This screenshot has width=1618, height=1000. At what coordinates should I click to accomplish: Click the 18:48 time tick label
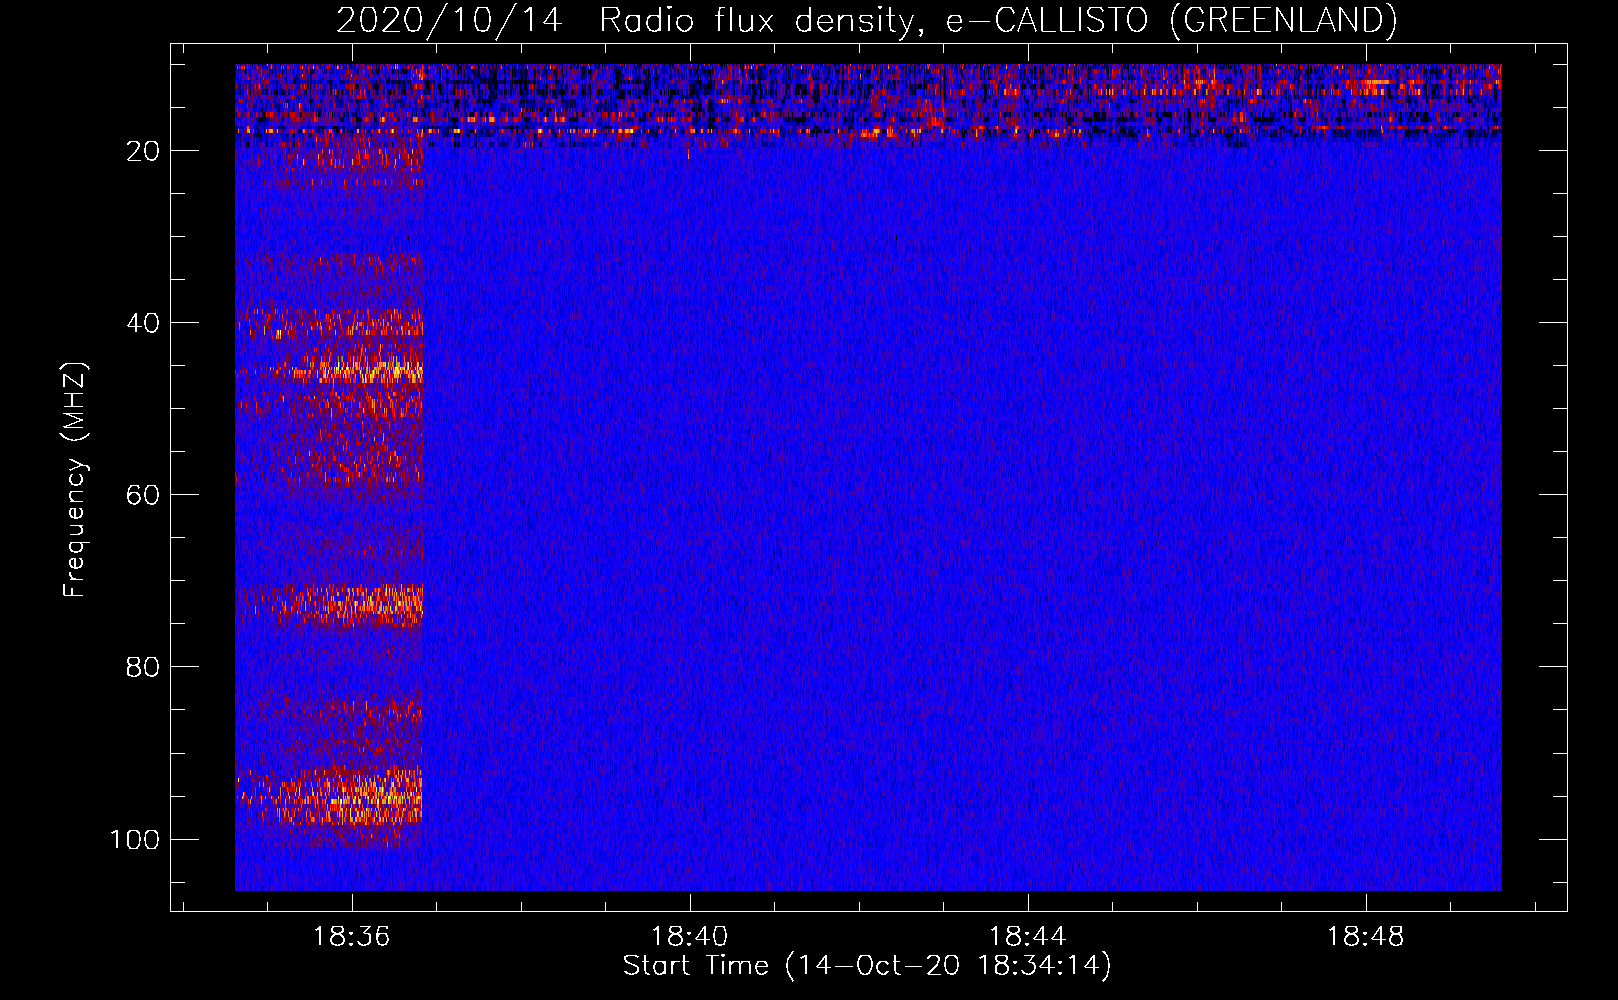[x=1365, y=937]
